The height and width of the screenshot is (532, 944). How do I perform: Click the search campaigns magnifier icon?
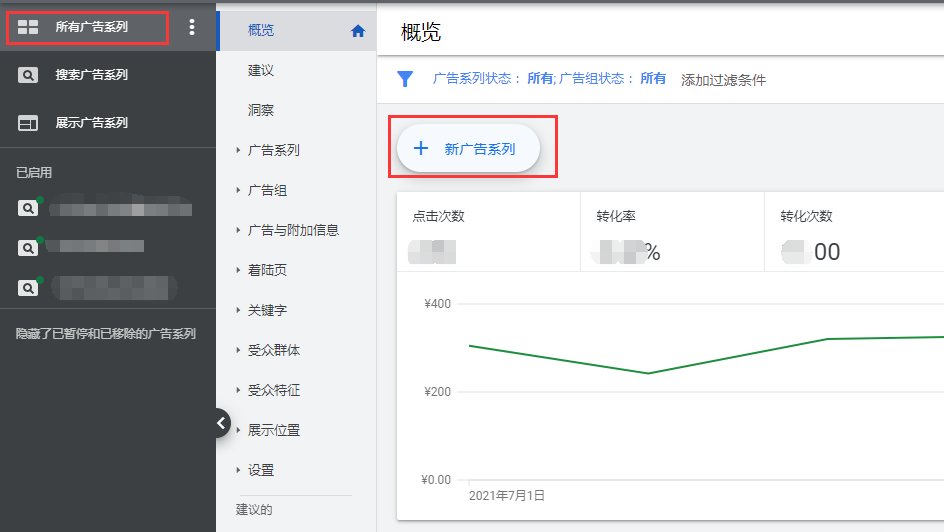(x=28, y=75)
